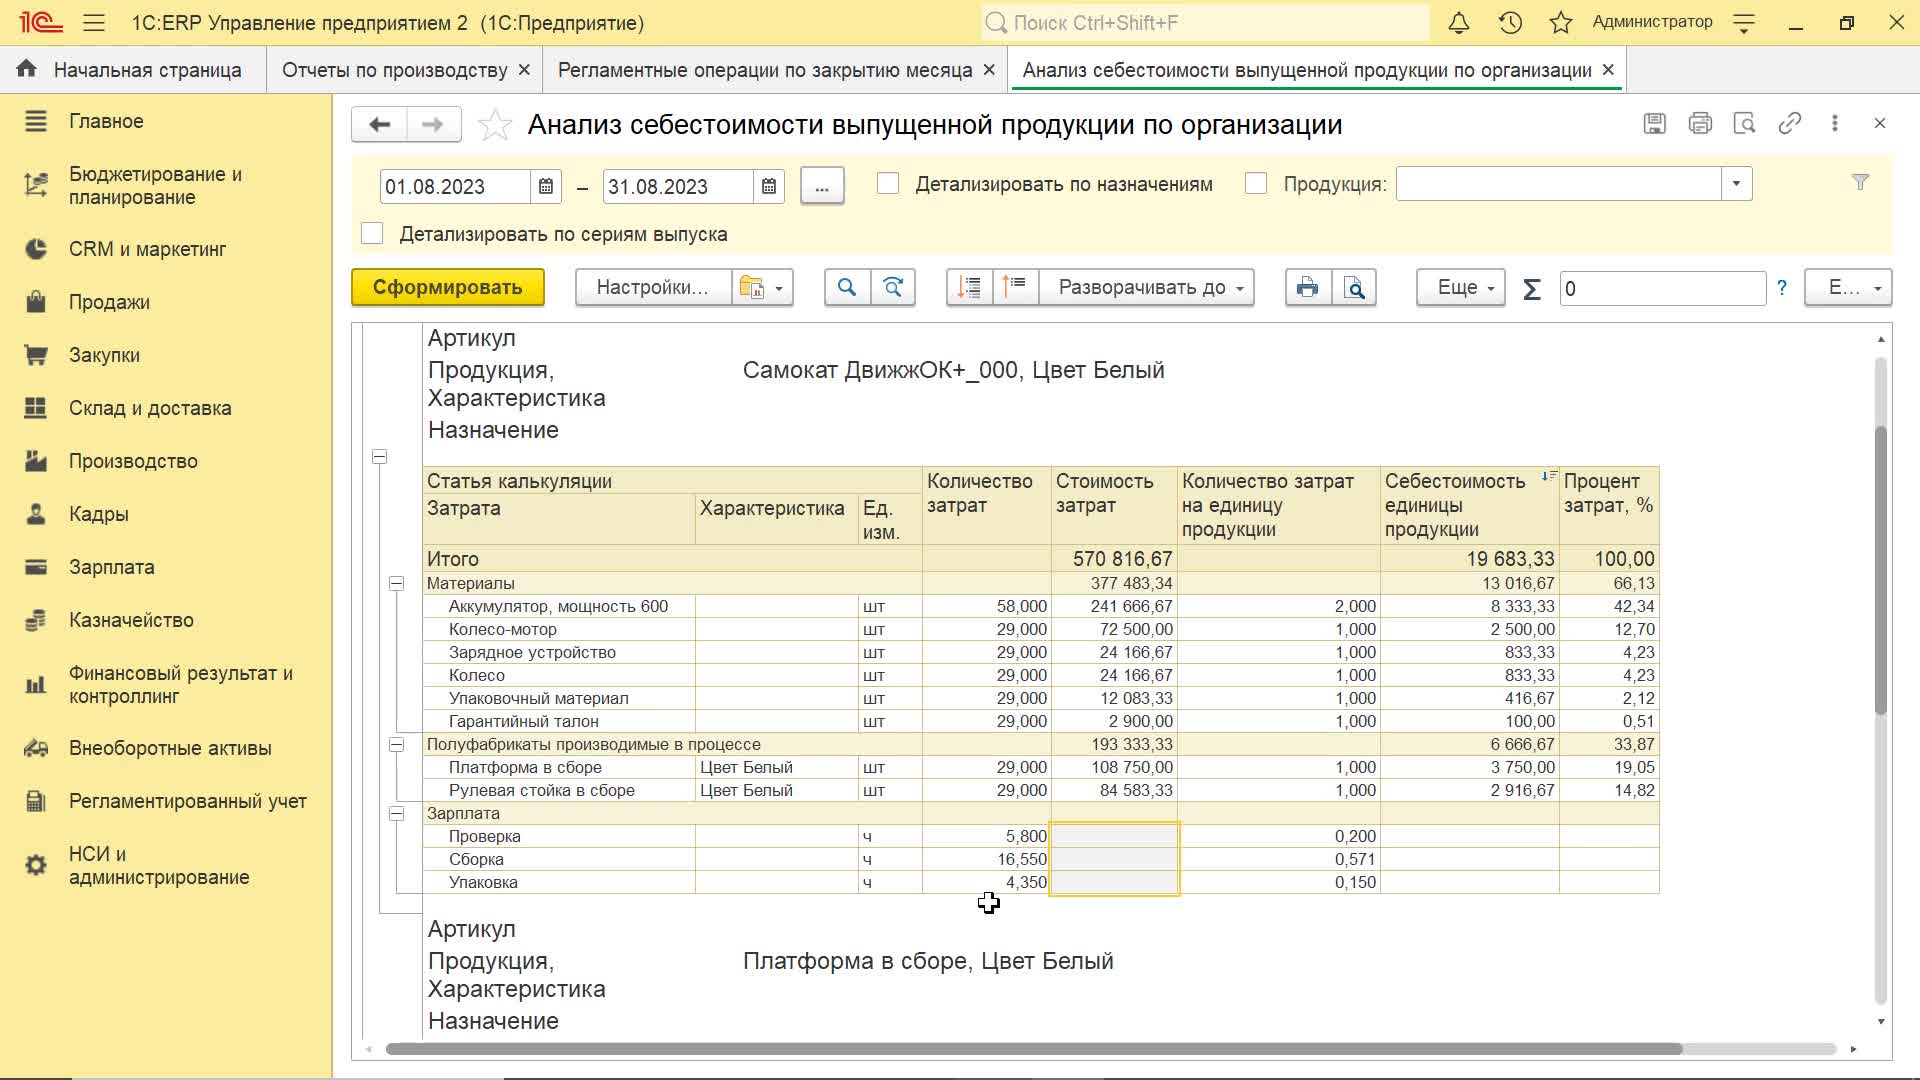The height and width of the screenshot is (1080, 1920).
Task: Close the Анализ себестоимости tab
Action: pos(1608,70)
